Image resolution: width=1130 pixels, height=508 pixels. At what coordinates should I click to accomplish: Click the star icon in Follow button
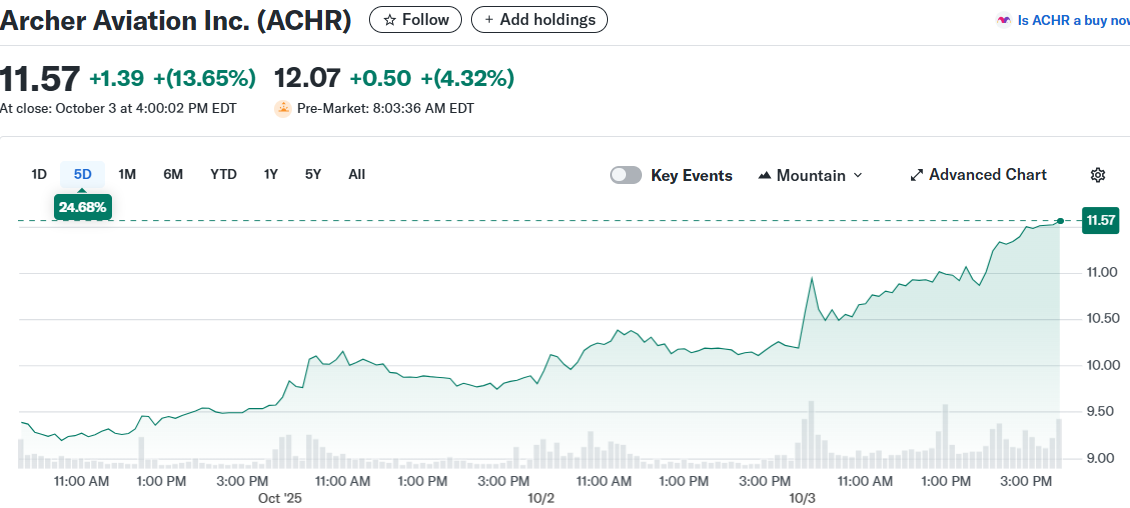click(390, 20)
